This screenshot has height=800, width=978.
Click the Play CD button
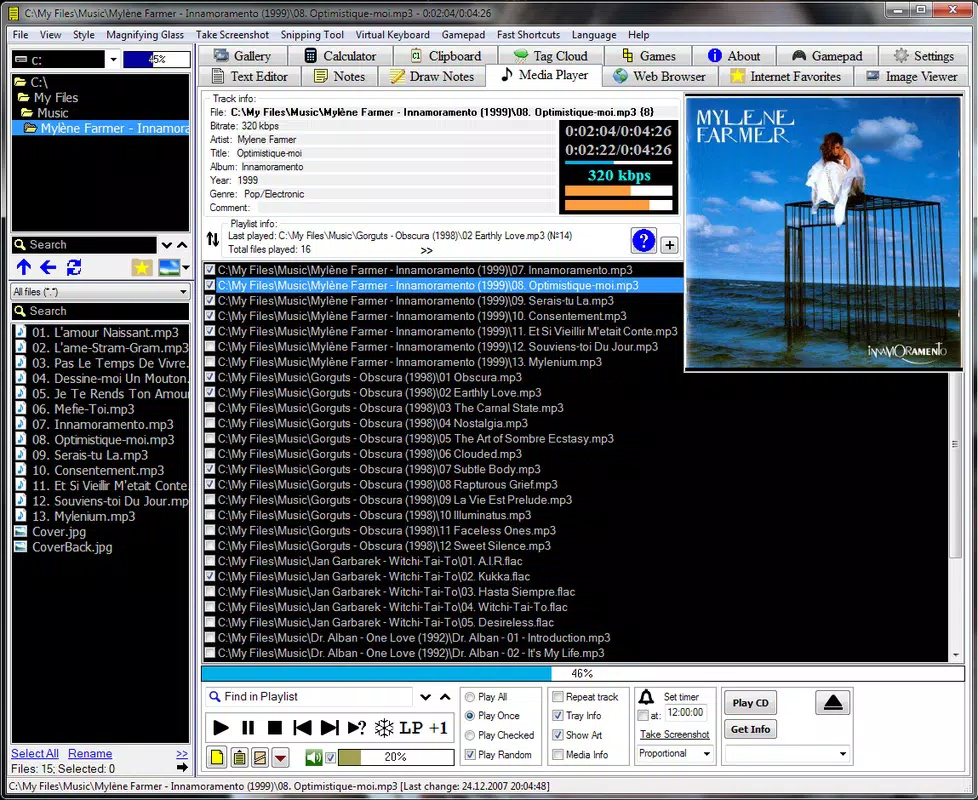[750, 703]
